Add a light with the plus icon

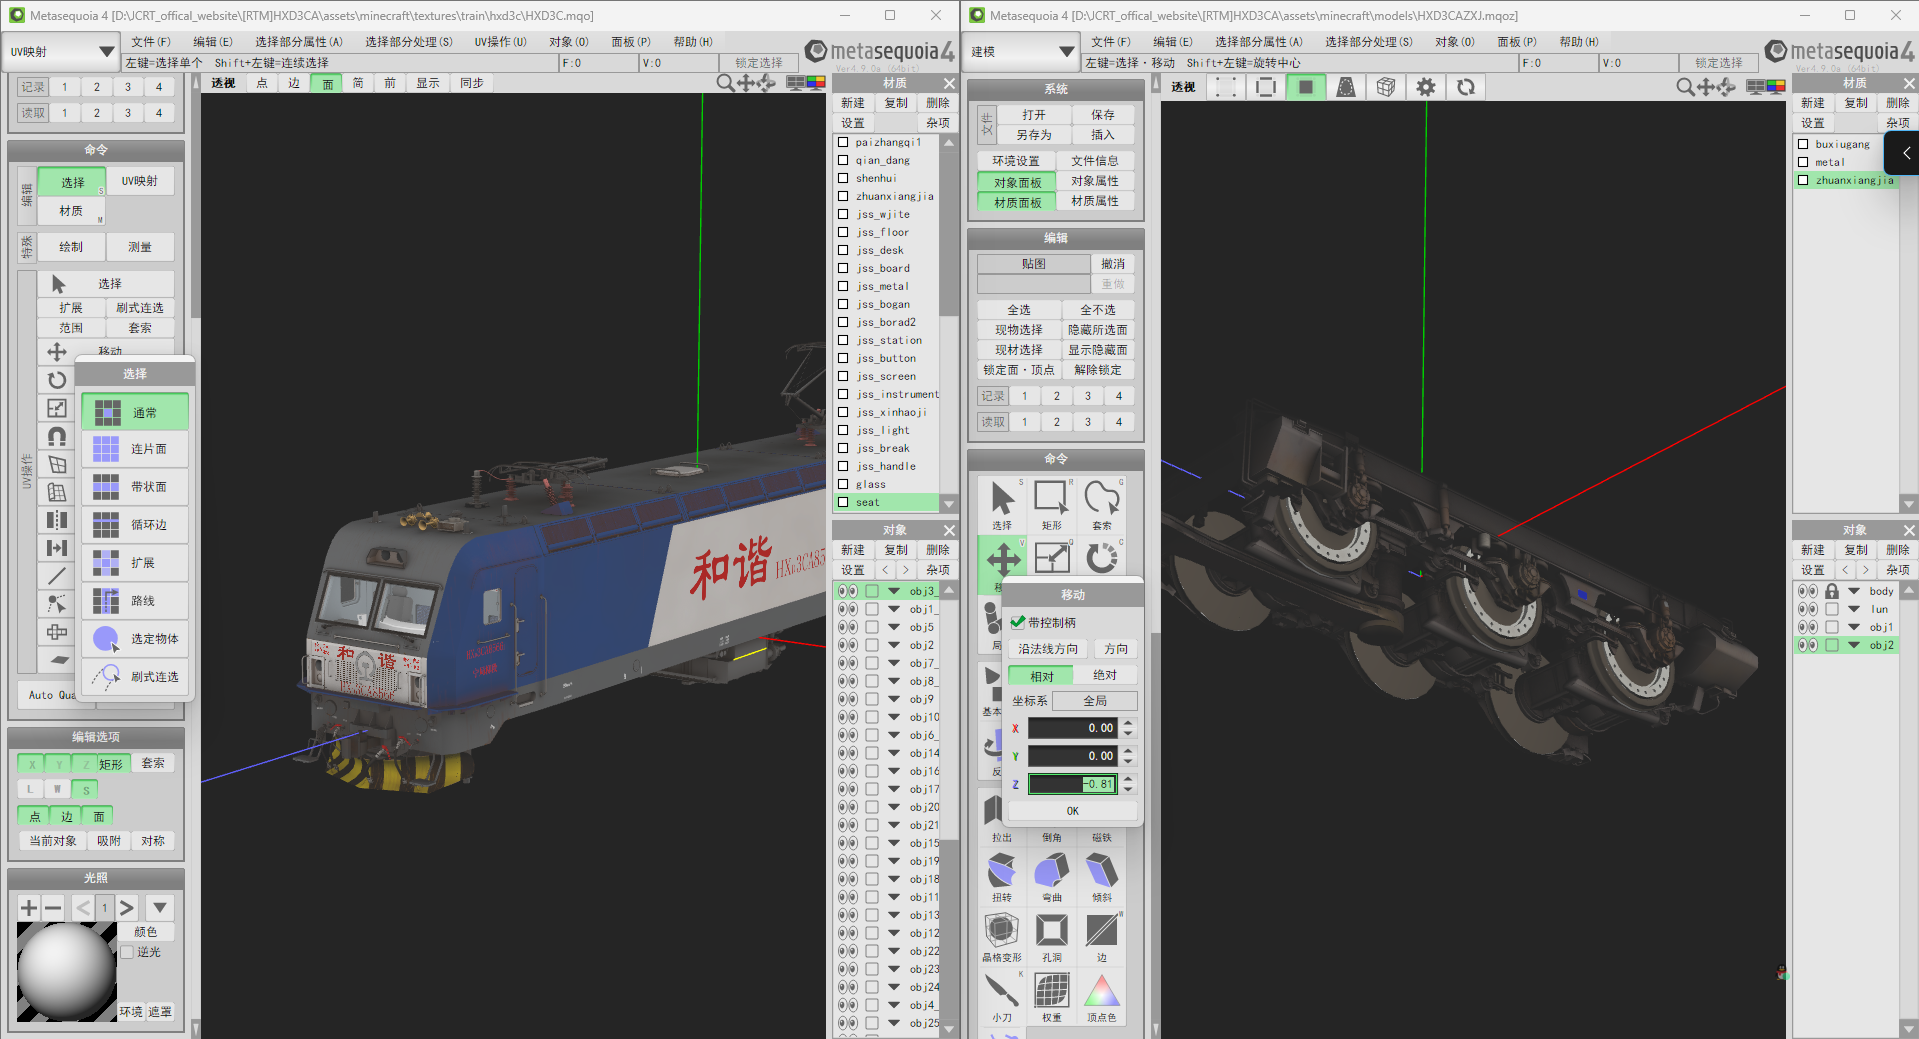(29, 908)
